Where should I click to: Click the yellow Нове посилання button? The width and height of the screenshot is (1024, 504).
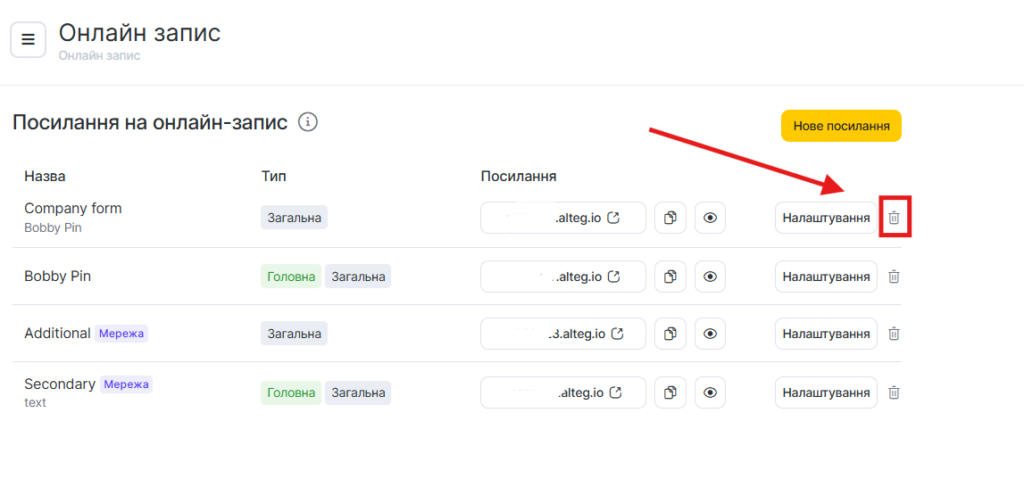[841, 126]
